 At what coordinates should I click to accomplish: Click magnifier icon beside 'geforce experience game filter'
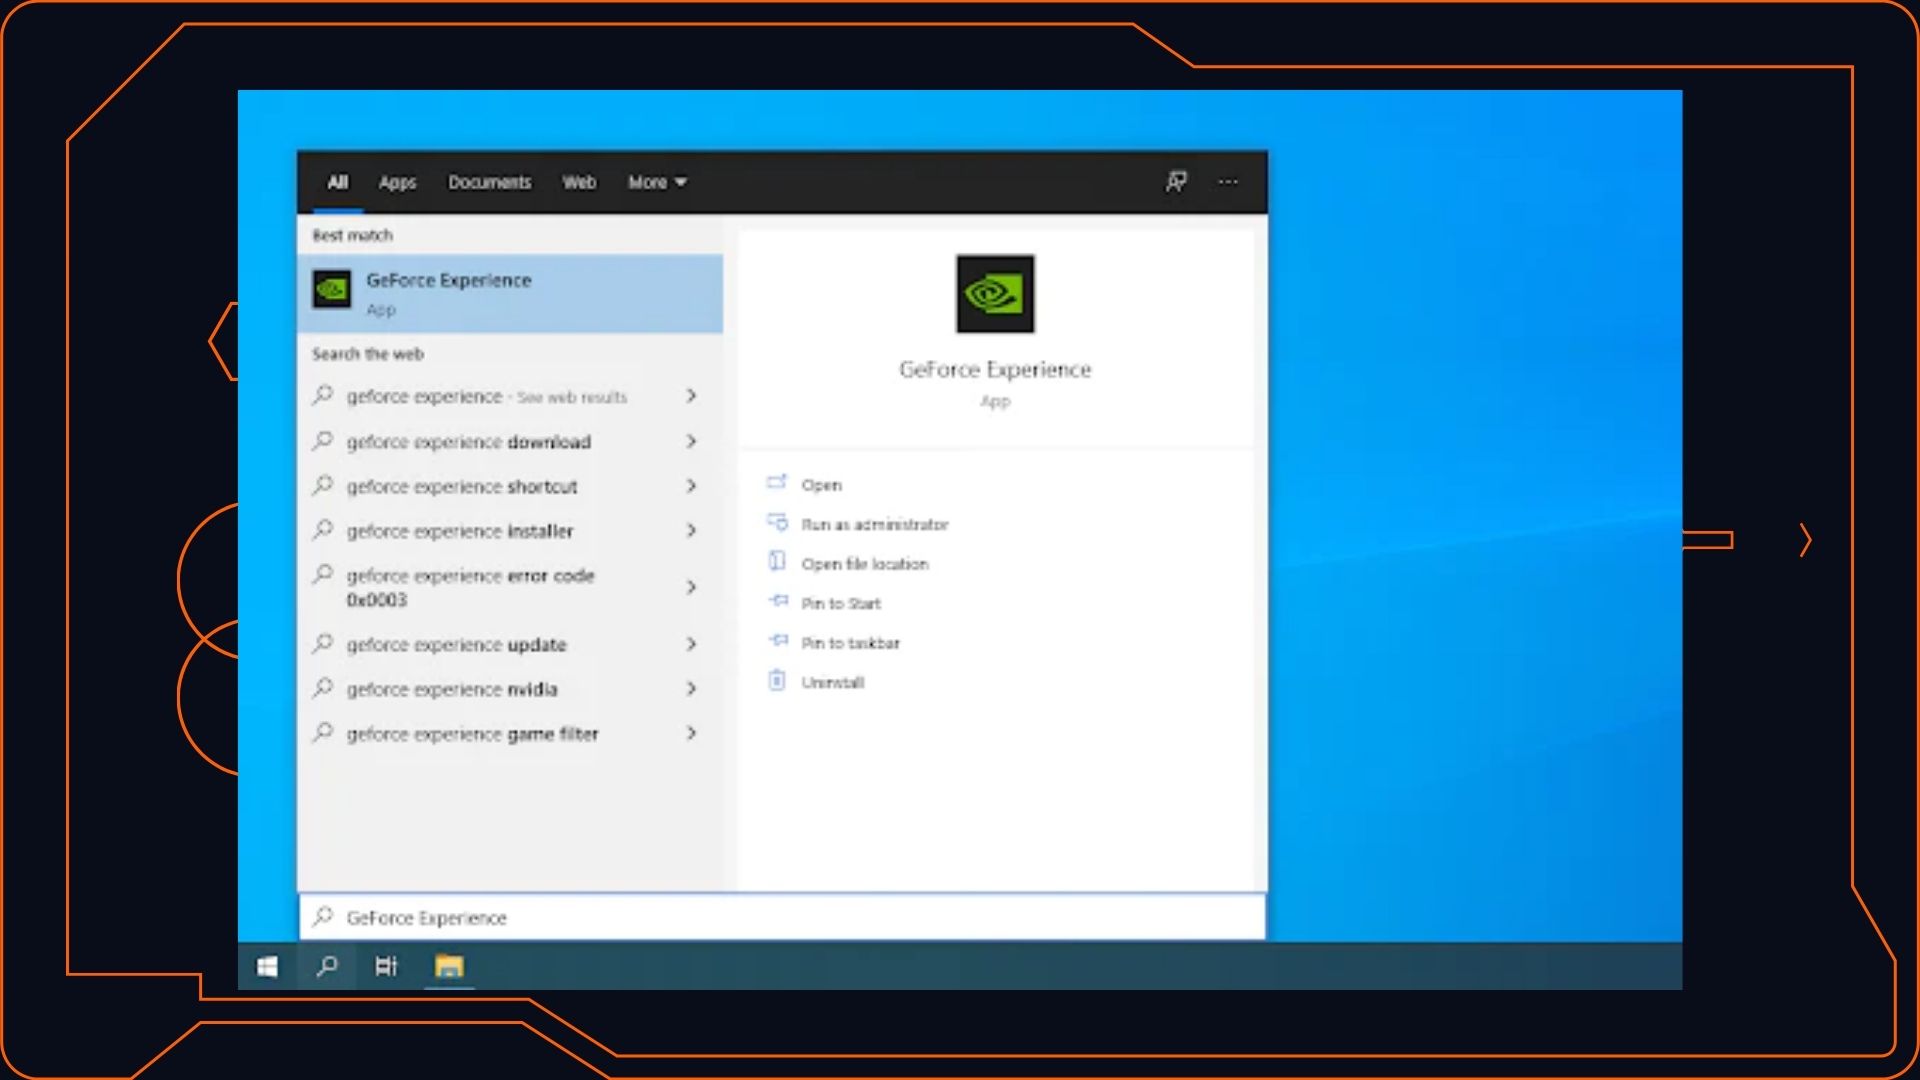322,732
